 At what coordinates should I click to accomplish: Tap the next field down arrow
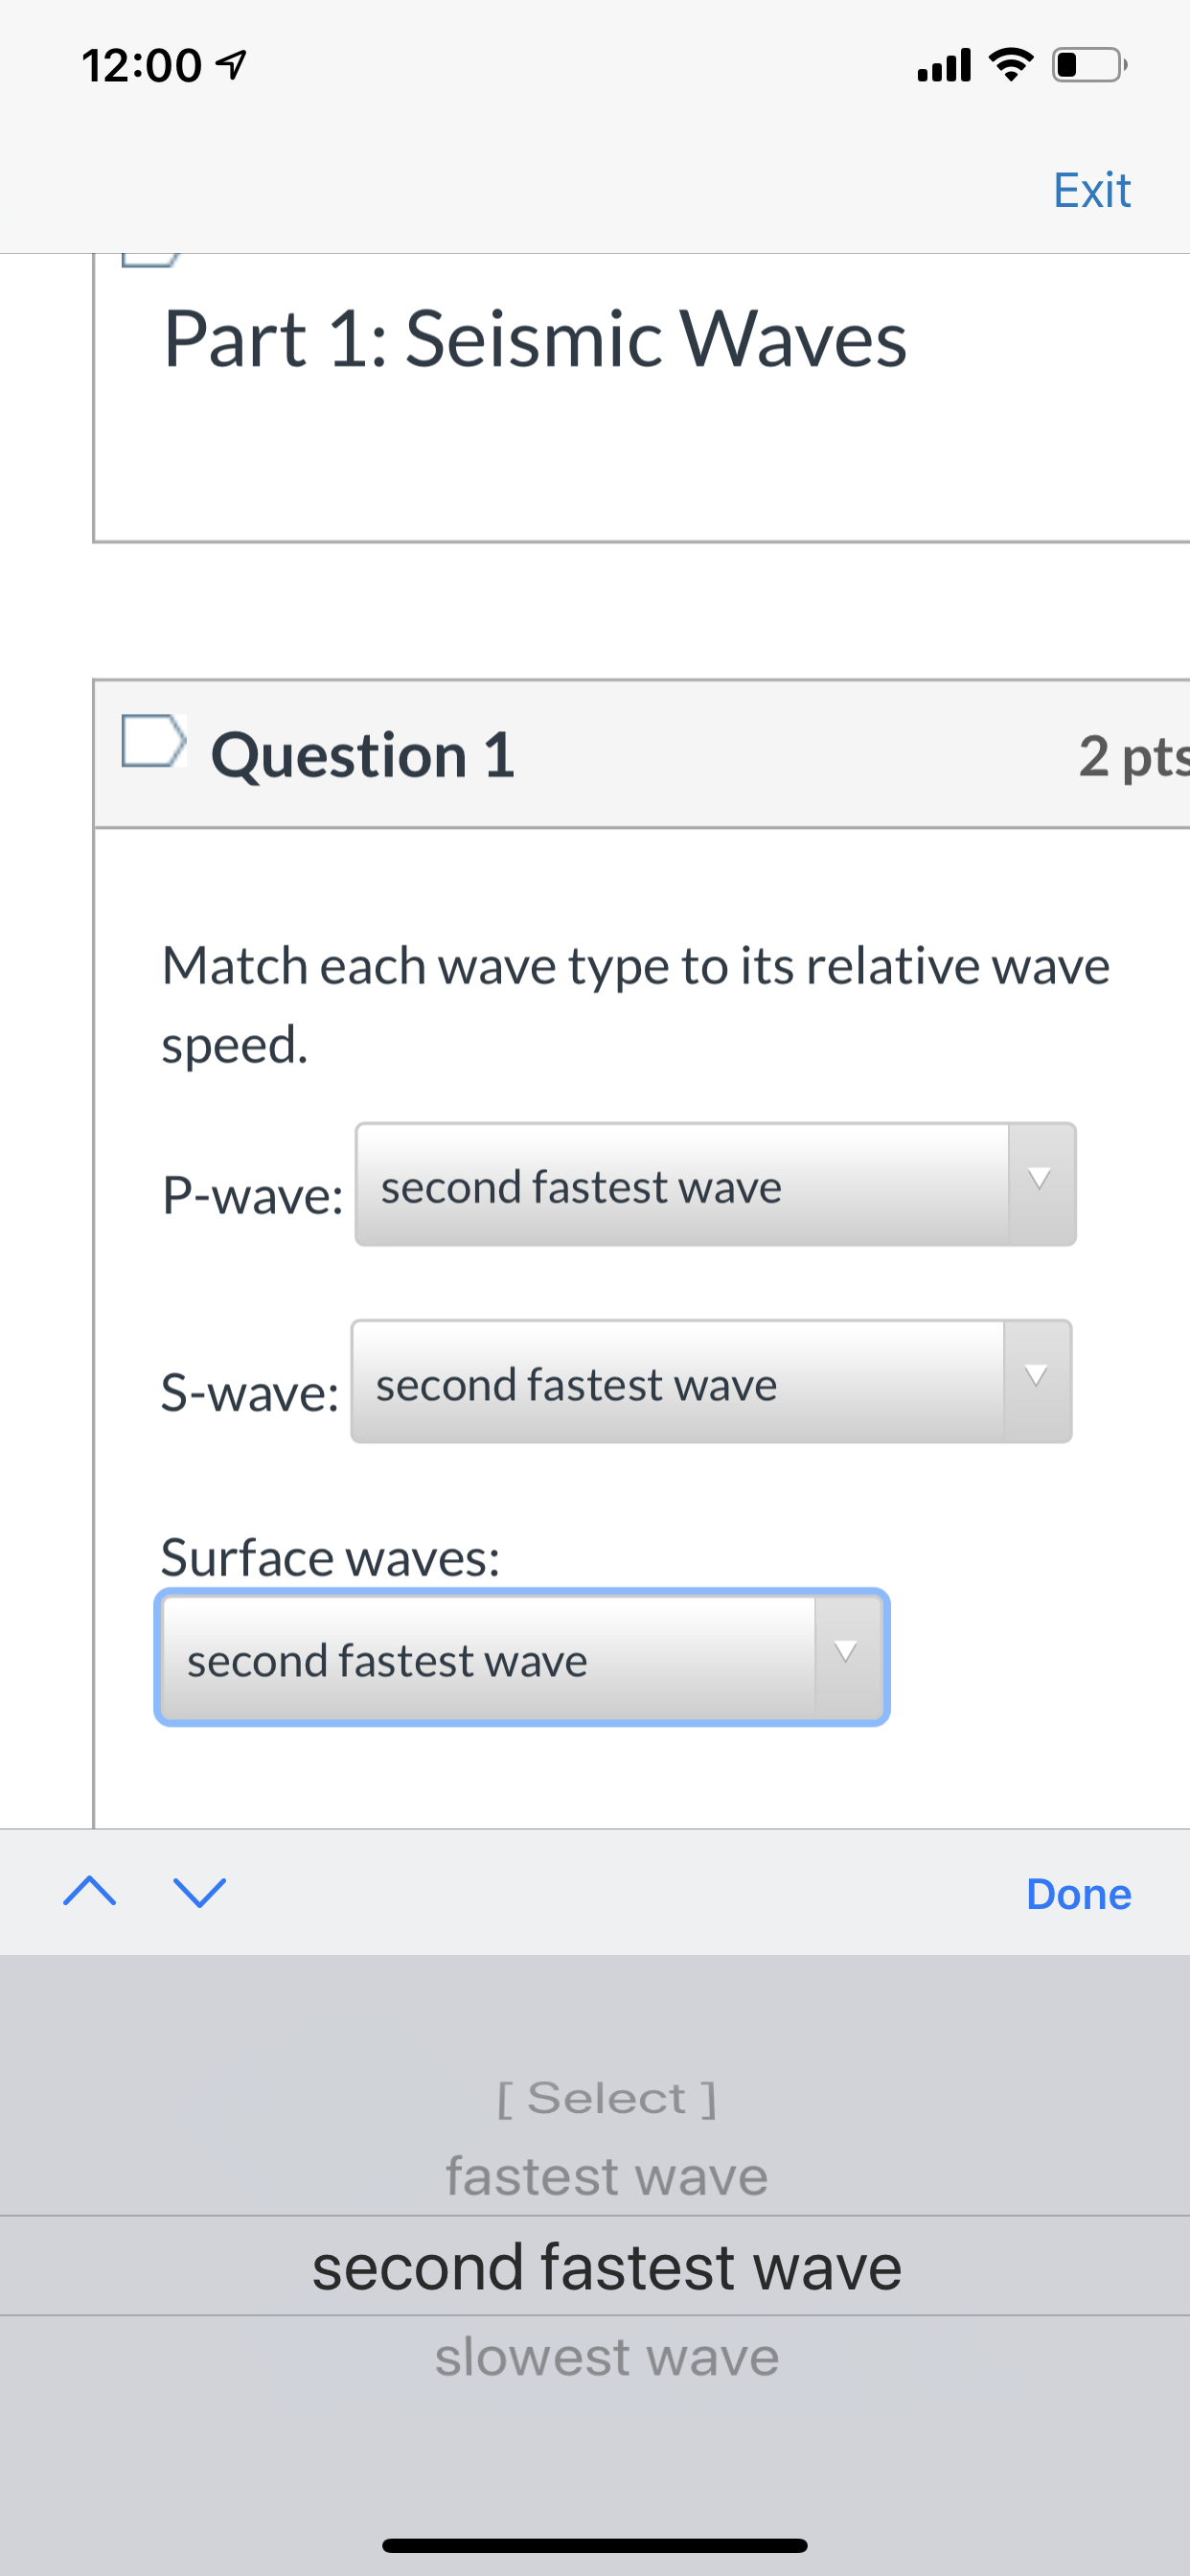click(x=200, y=1892)
